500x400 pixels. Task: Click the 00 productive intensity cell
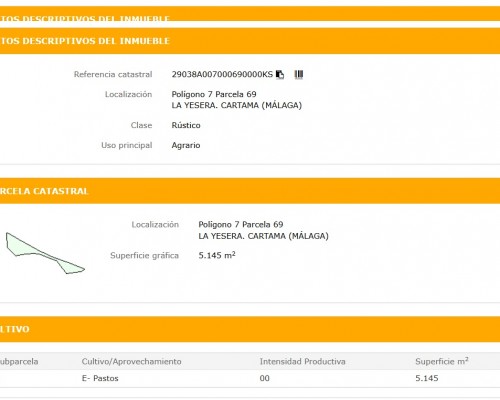click(x=265, y=378)
